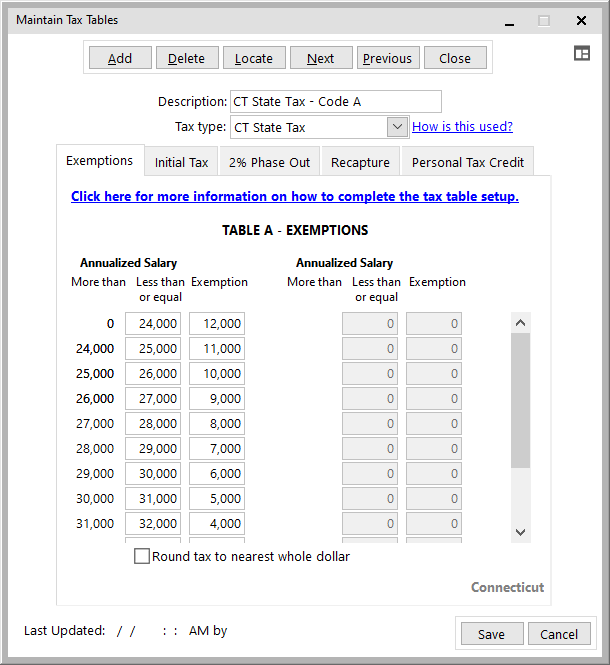Open the tax table setup information link
Image resolution: width=610 pixels, height=665 pixels.
(x=295, y=197)
